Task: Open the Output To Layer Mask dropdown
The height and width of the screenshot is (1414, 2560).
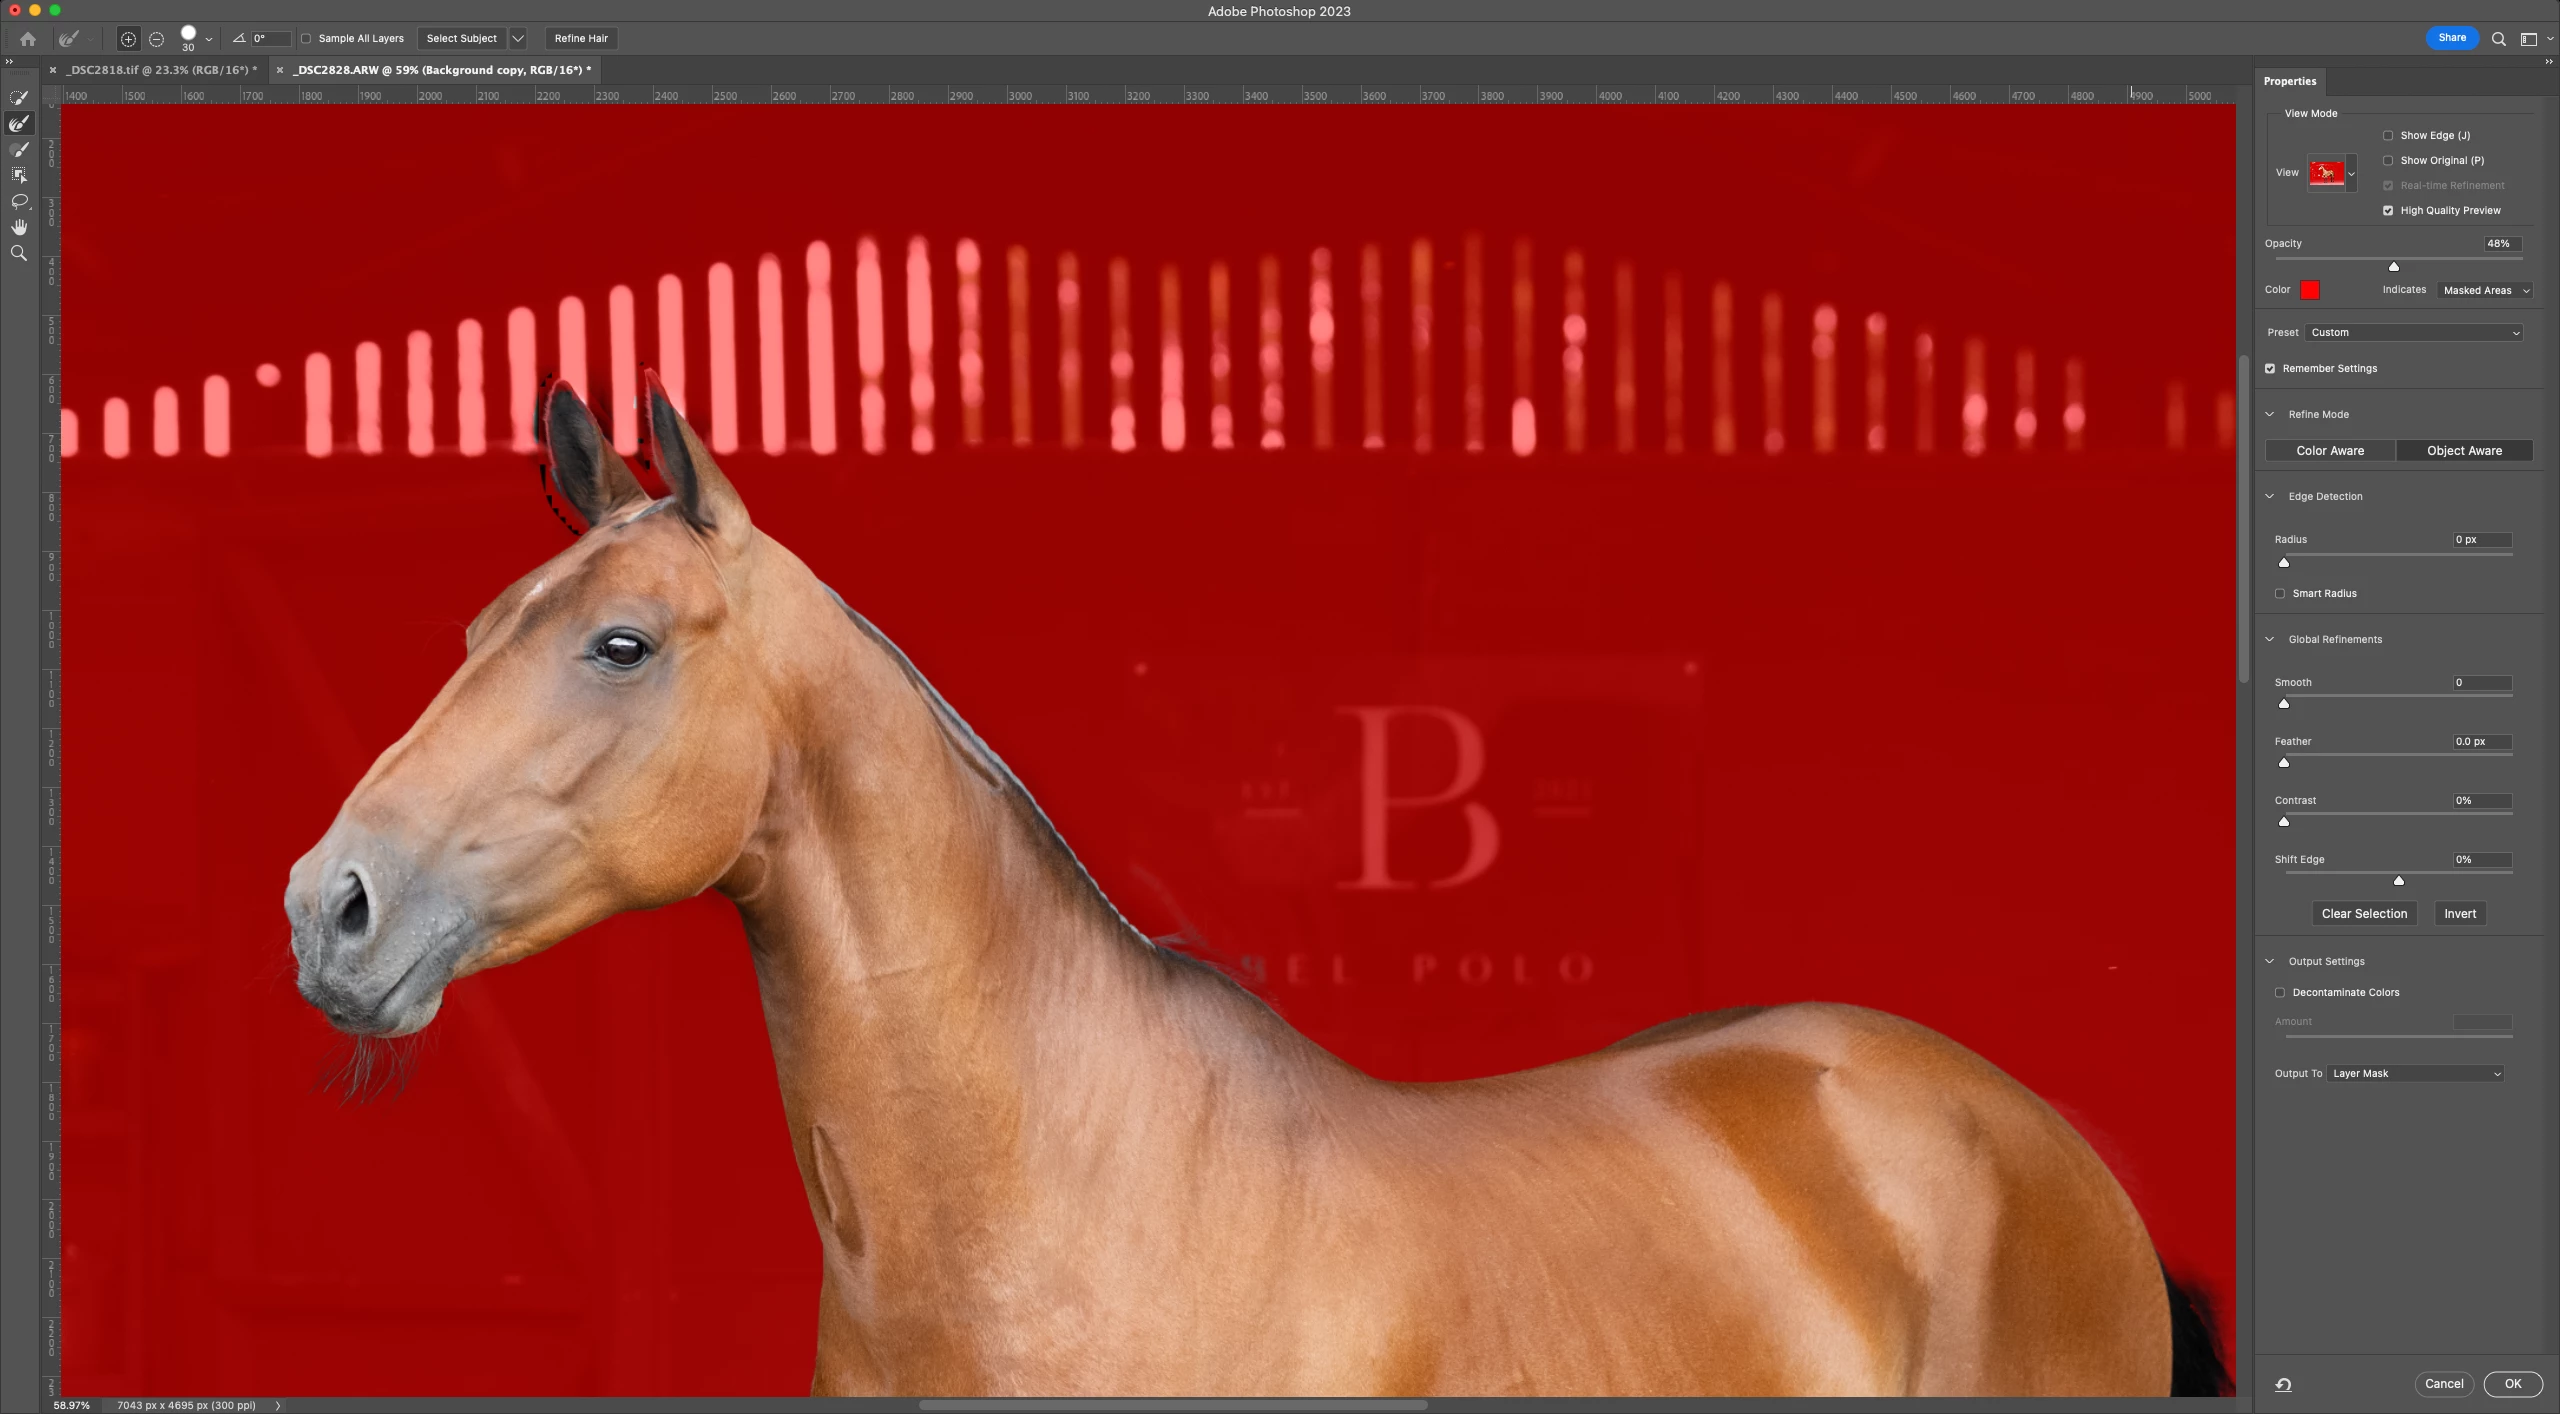Action: tap(2415, 1073)
